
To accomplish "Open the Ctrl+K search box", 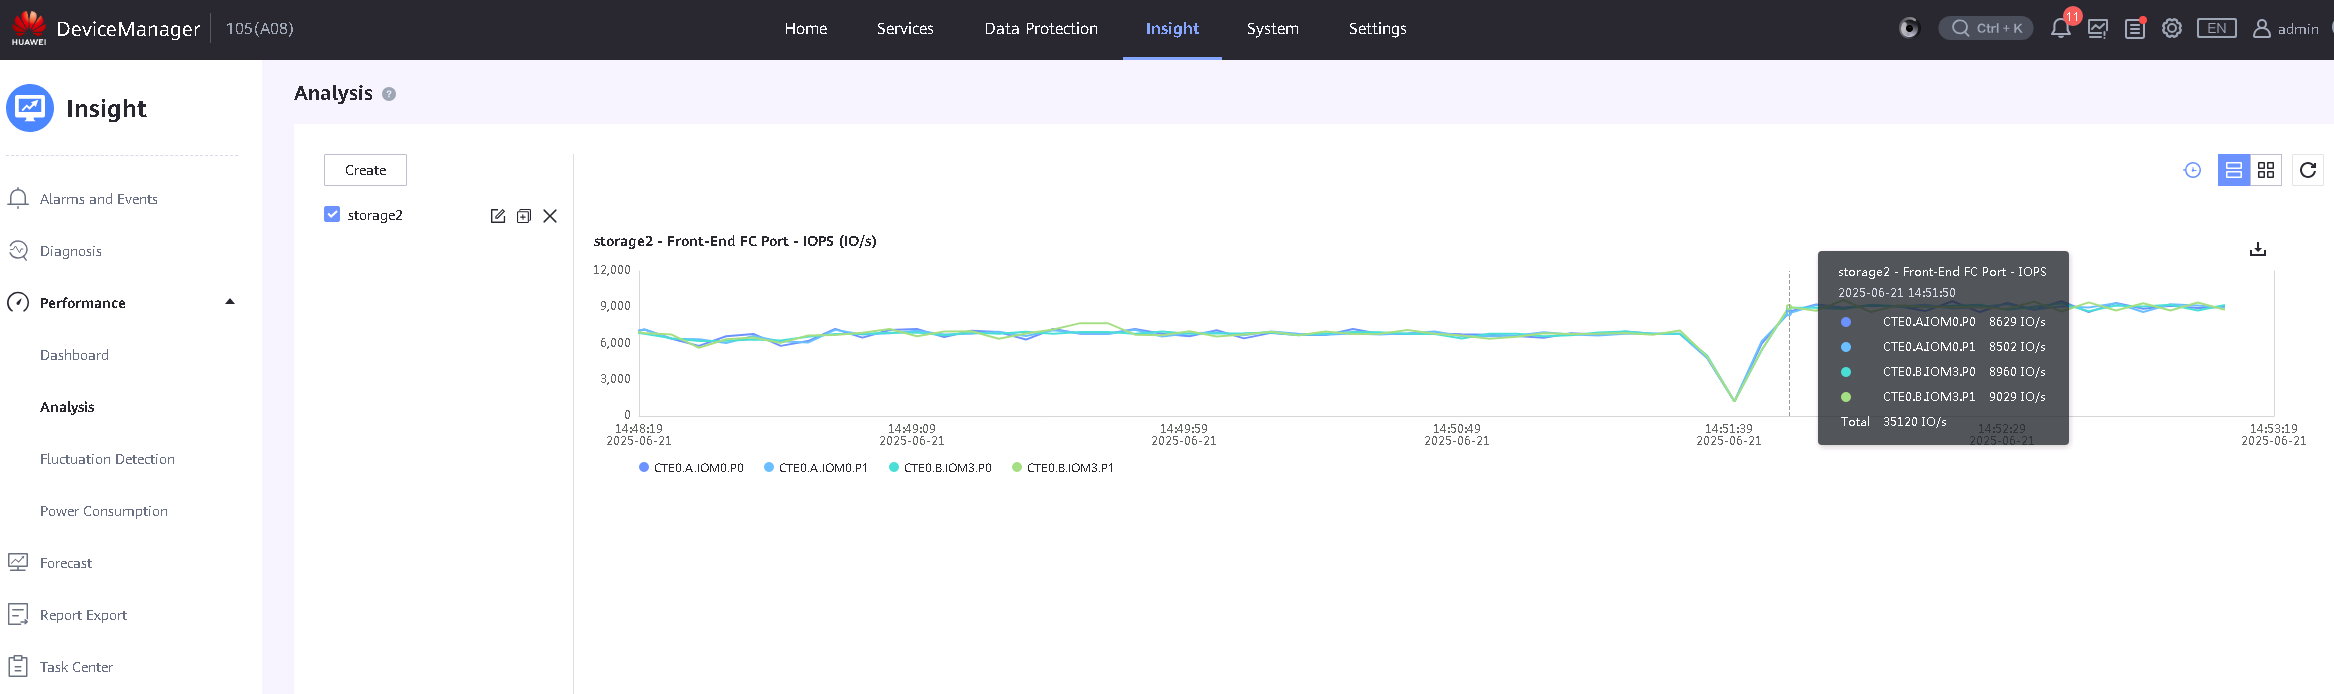I will 1985,28.
